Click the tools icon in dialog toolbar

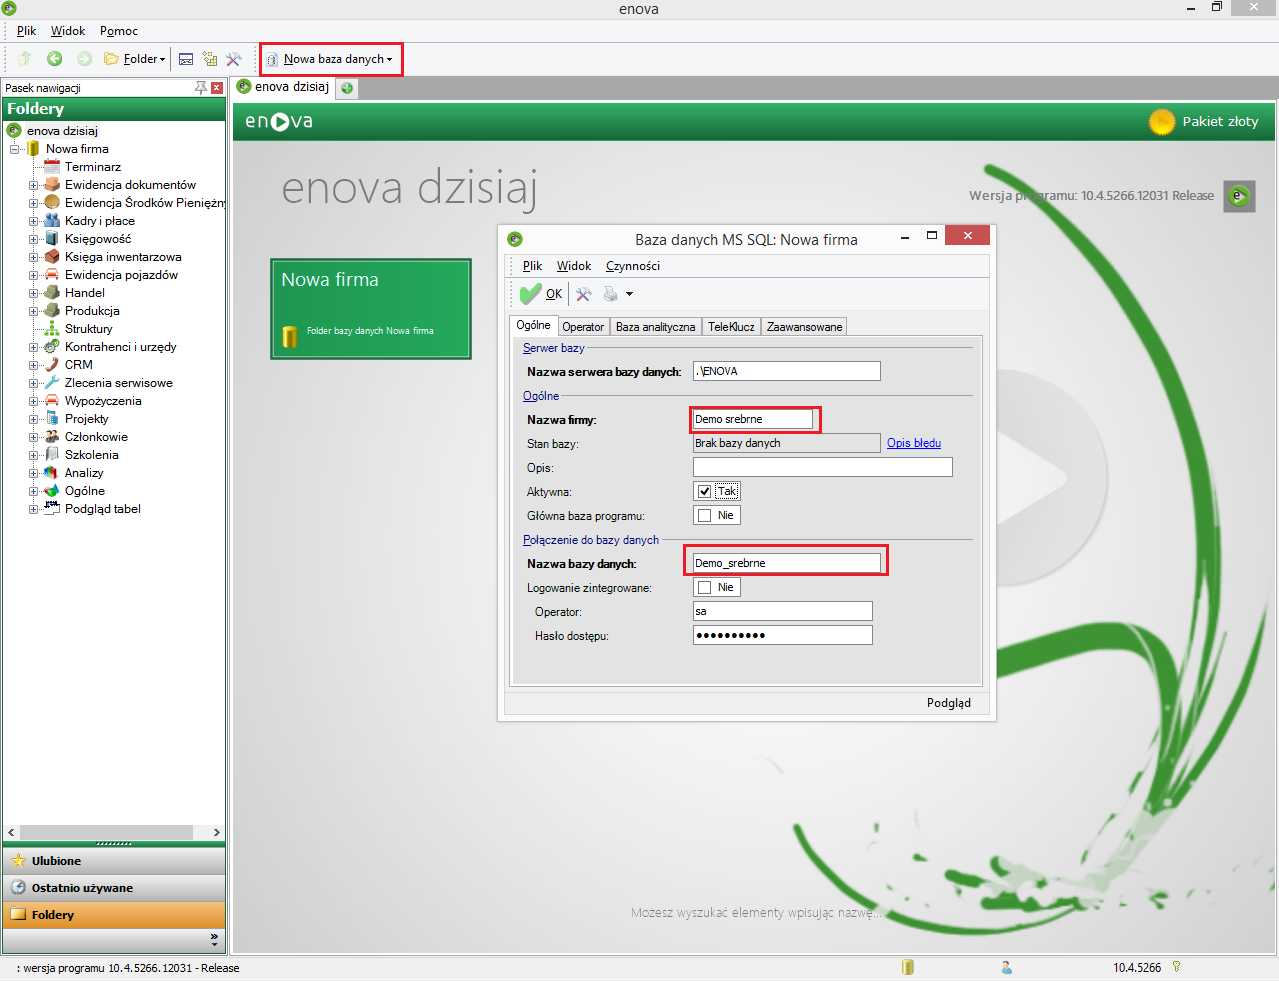click(584, 294)
